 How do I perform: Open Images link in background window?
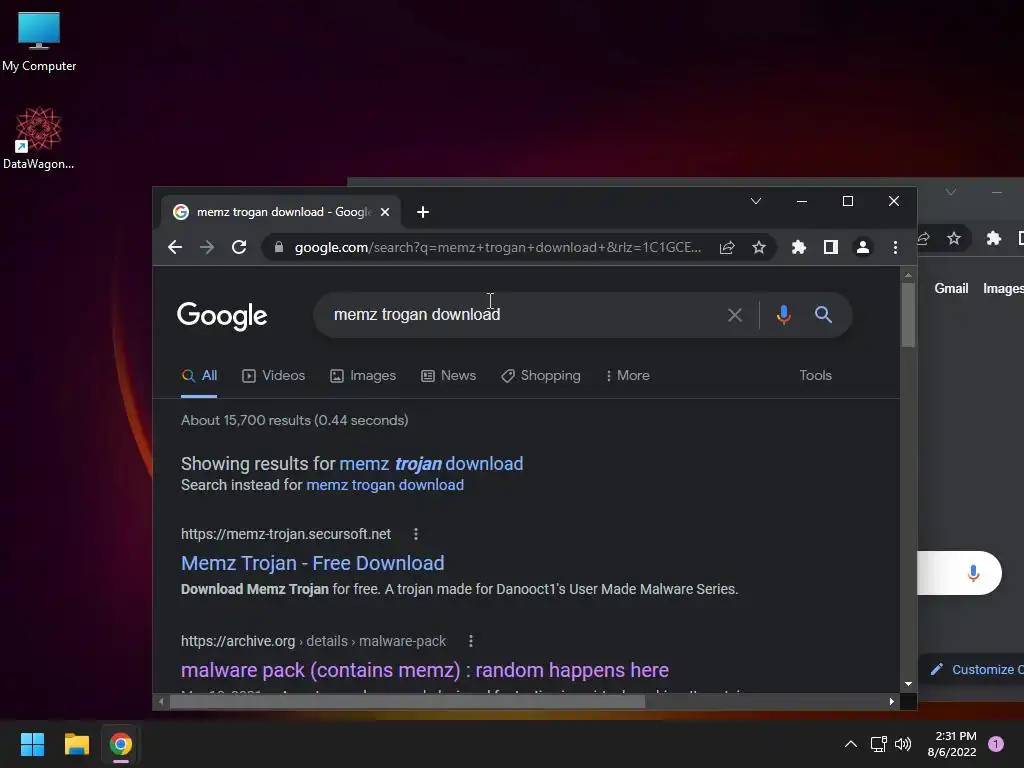[x=1003, y=289]
